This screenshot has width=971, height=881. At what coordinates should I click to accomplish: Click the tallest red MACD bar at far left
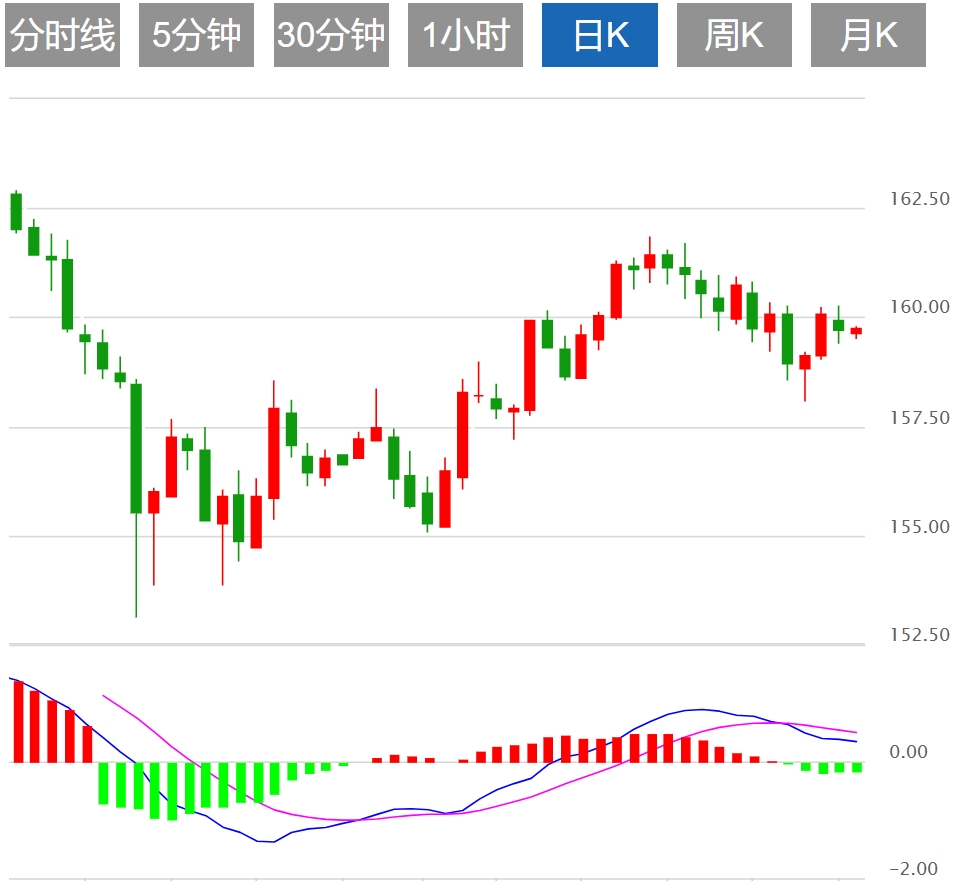pyautogui.click(x=18, y=721)
